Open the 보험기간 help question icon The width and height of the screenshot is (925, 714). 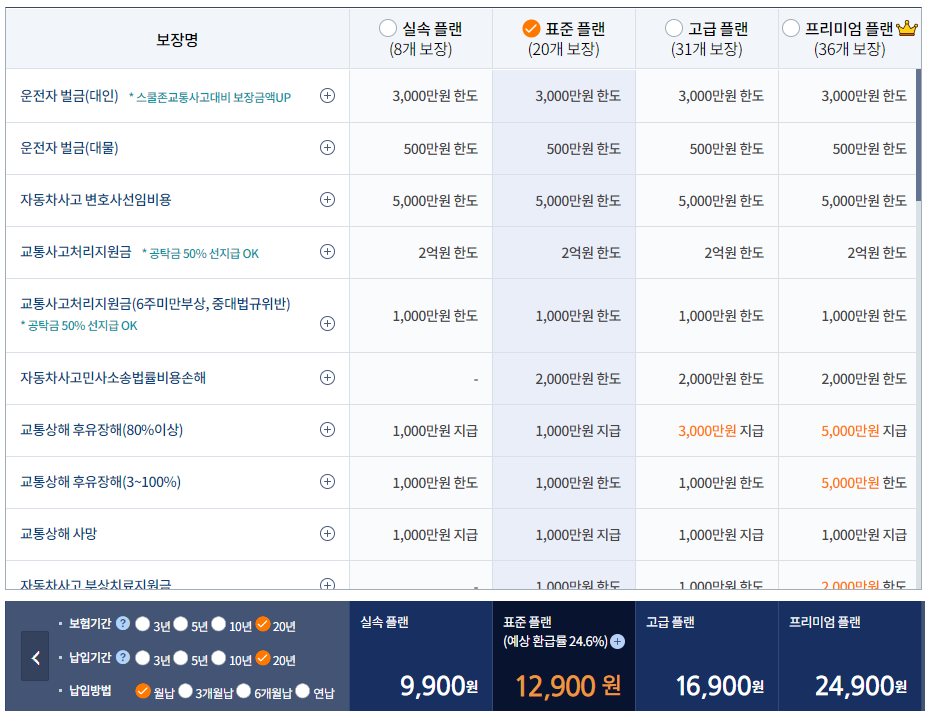[123, 623]
